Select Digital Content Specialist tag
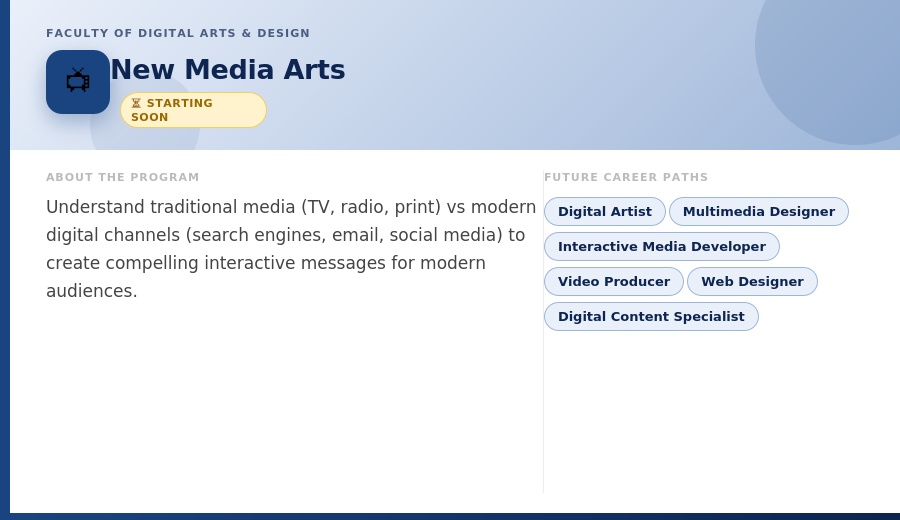The image size is (900, 520). click(651, 317)
